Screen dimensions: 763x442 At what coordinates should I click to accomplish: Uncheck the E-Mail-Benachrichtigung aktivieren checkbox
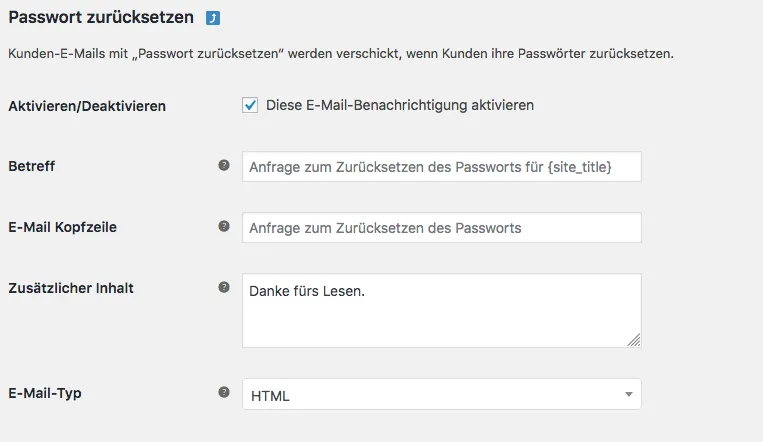(x=250, y=105)
